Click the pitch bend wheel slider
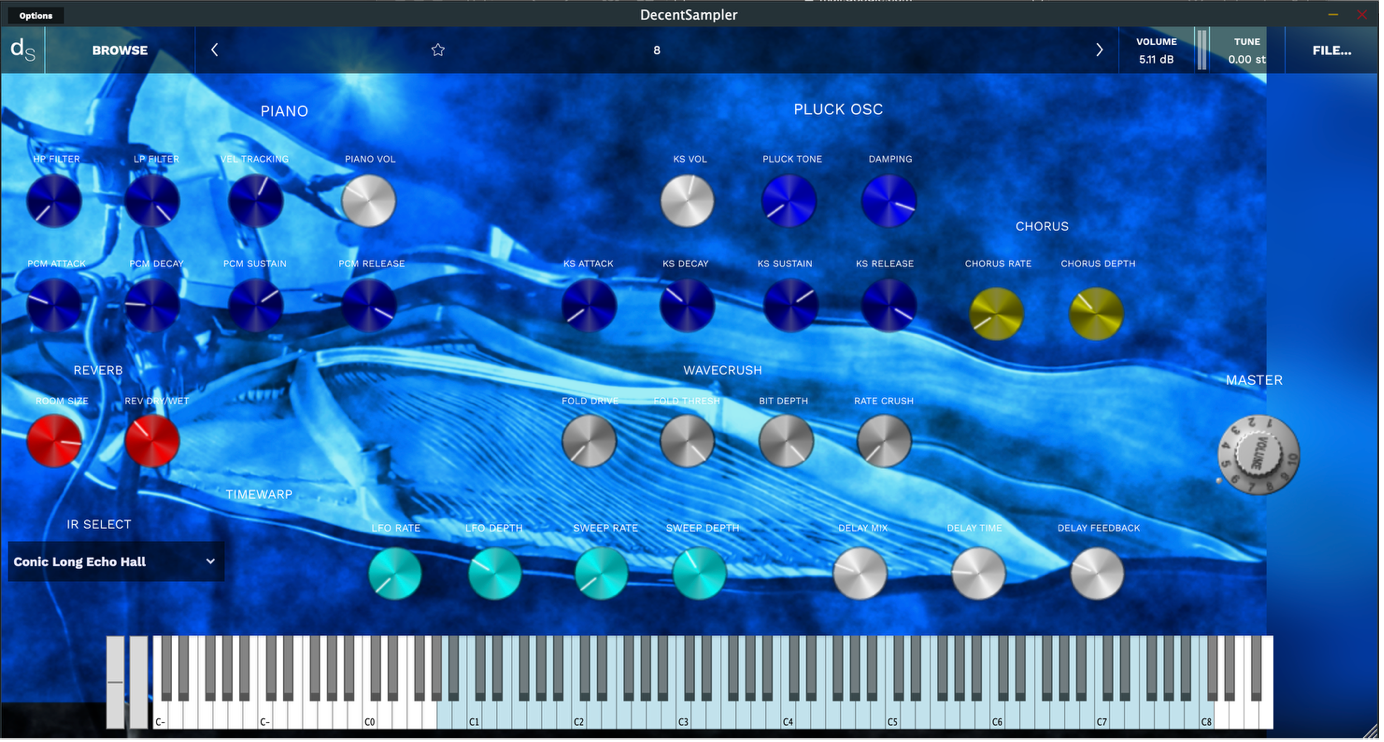Screen dimensions: 1384x742 [116, 682]
